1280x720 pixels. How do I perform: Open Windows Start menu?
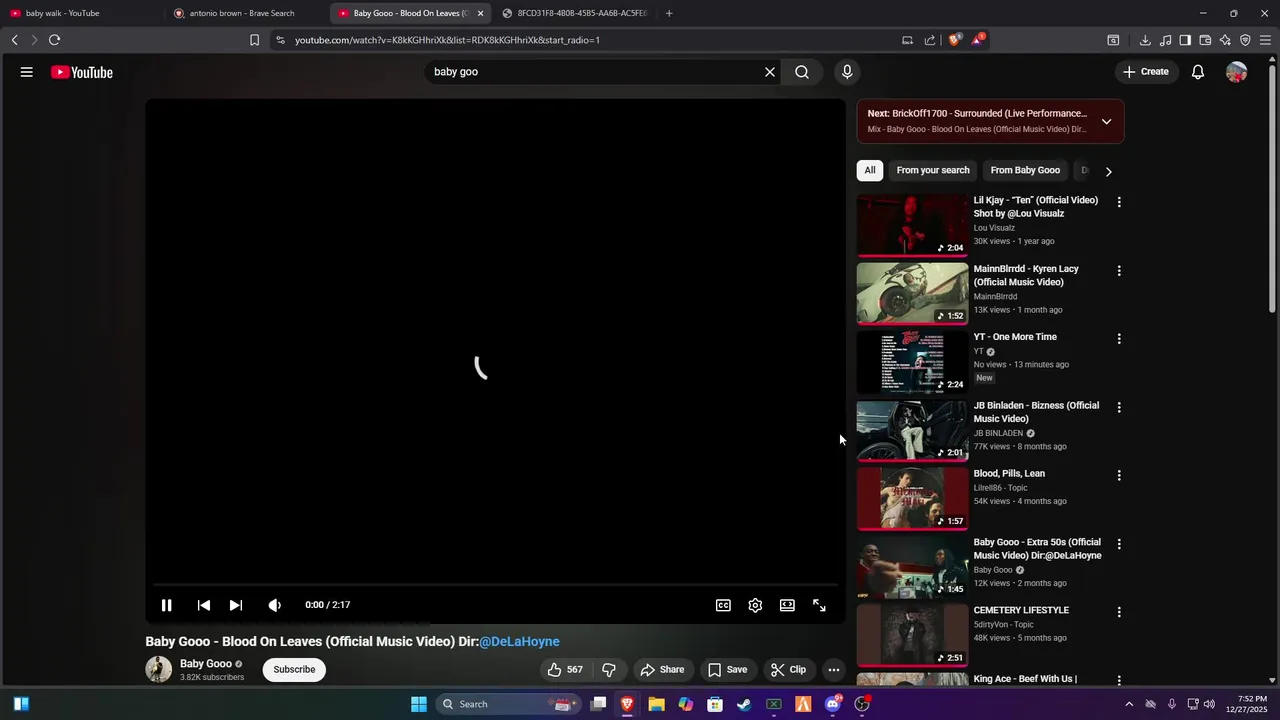coord(419,704)
